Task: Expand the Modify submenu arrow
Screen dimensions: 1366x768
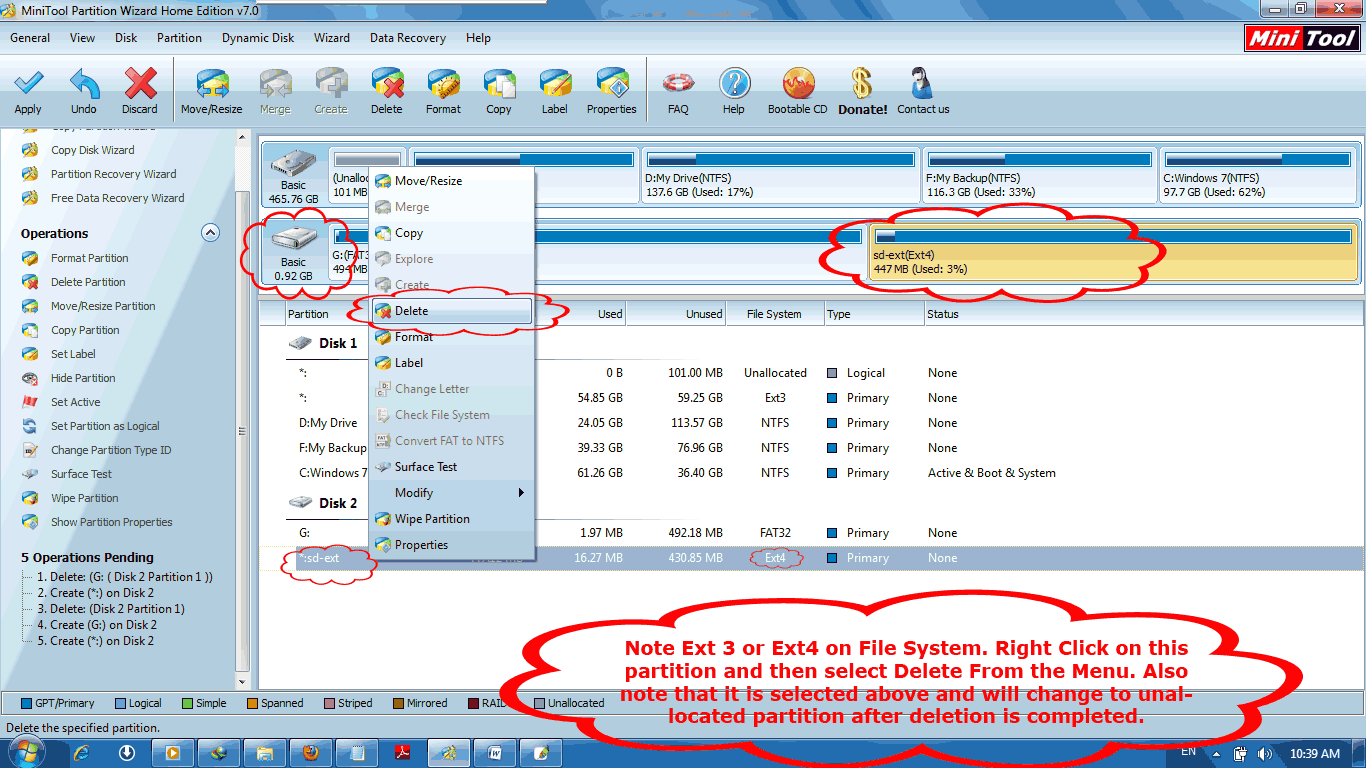Action: point(521,493)
